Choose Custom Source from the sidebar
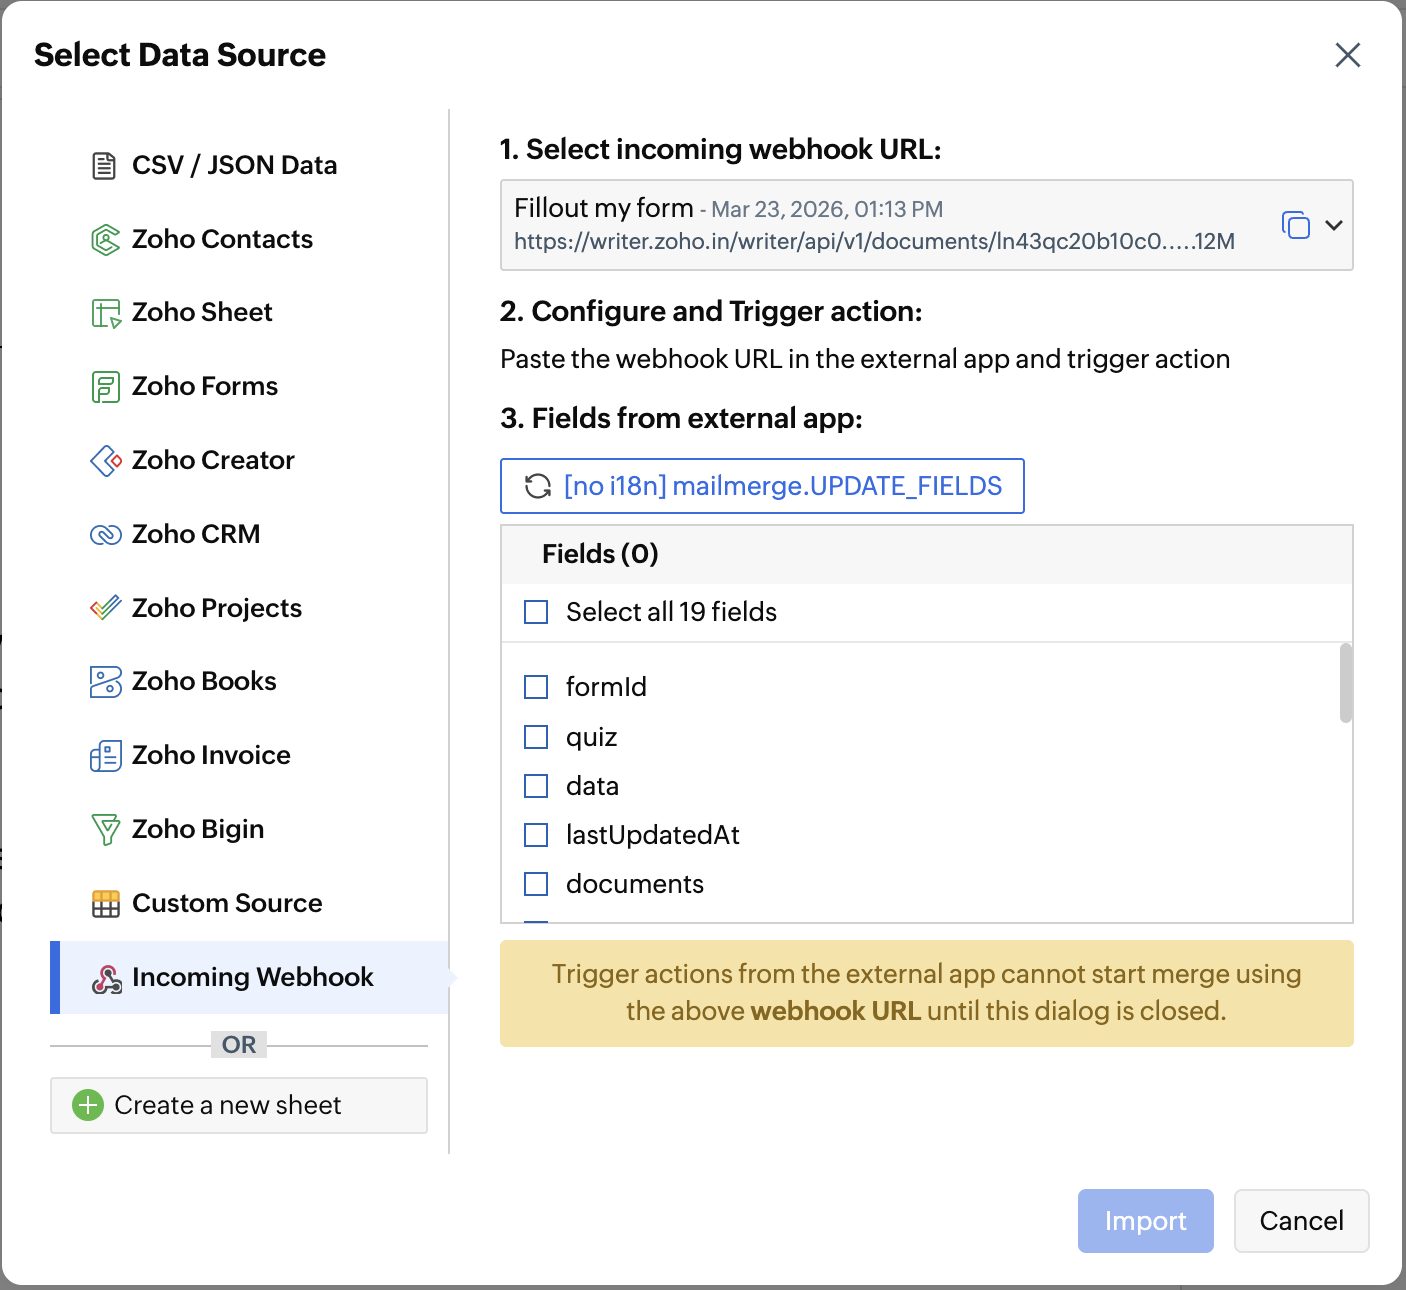 click(227, 903)
